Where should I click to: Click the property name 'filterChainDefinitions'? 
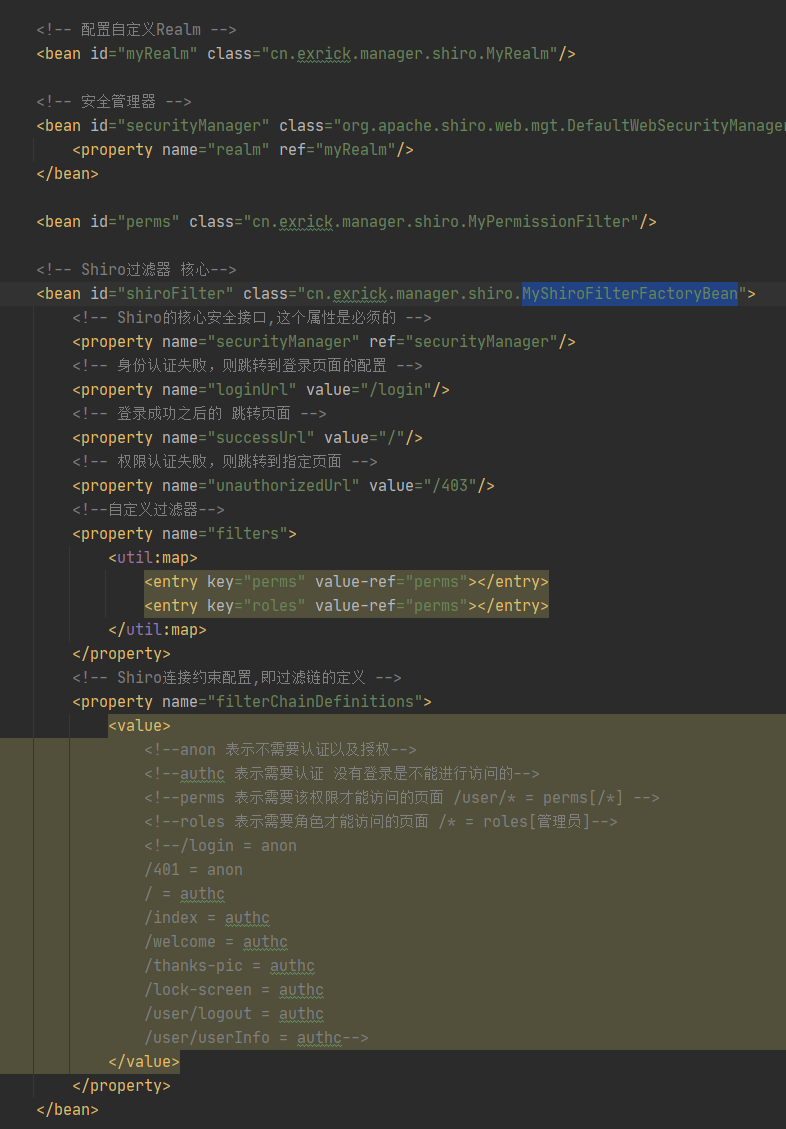click(315, 701)
